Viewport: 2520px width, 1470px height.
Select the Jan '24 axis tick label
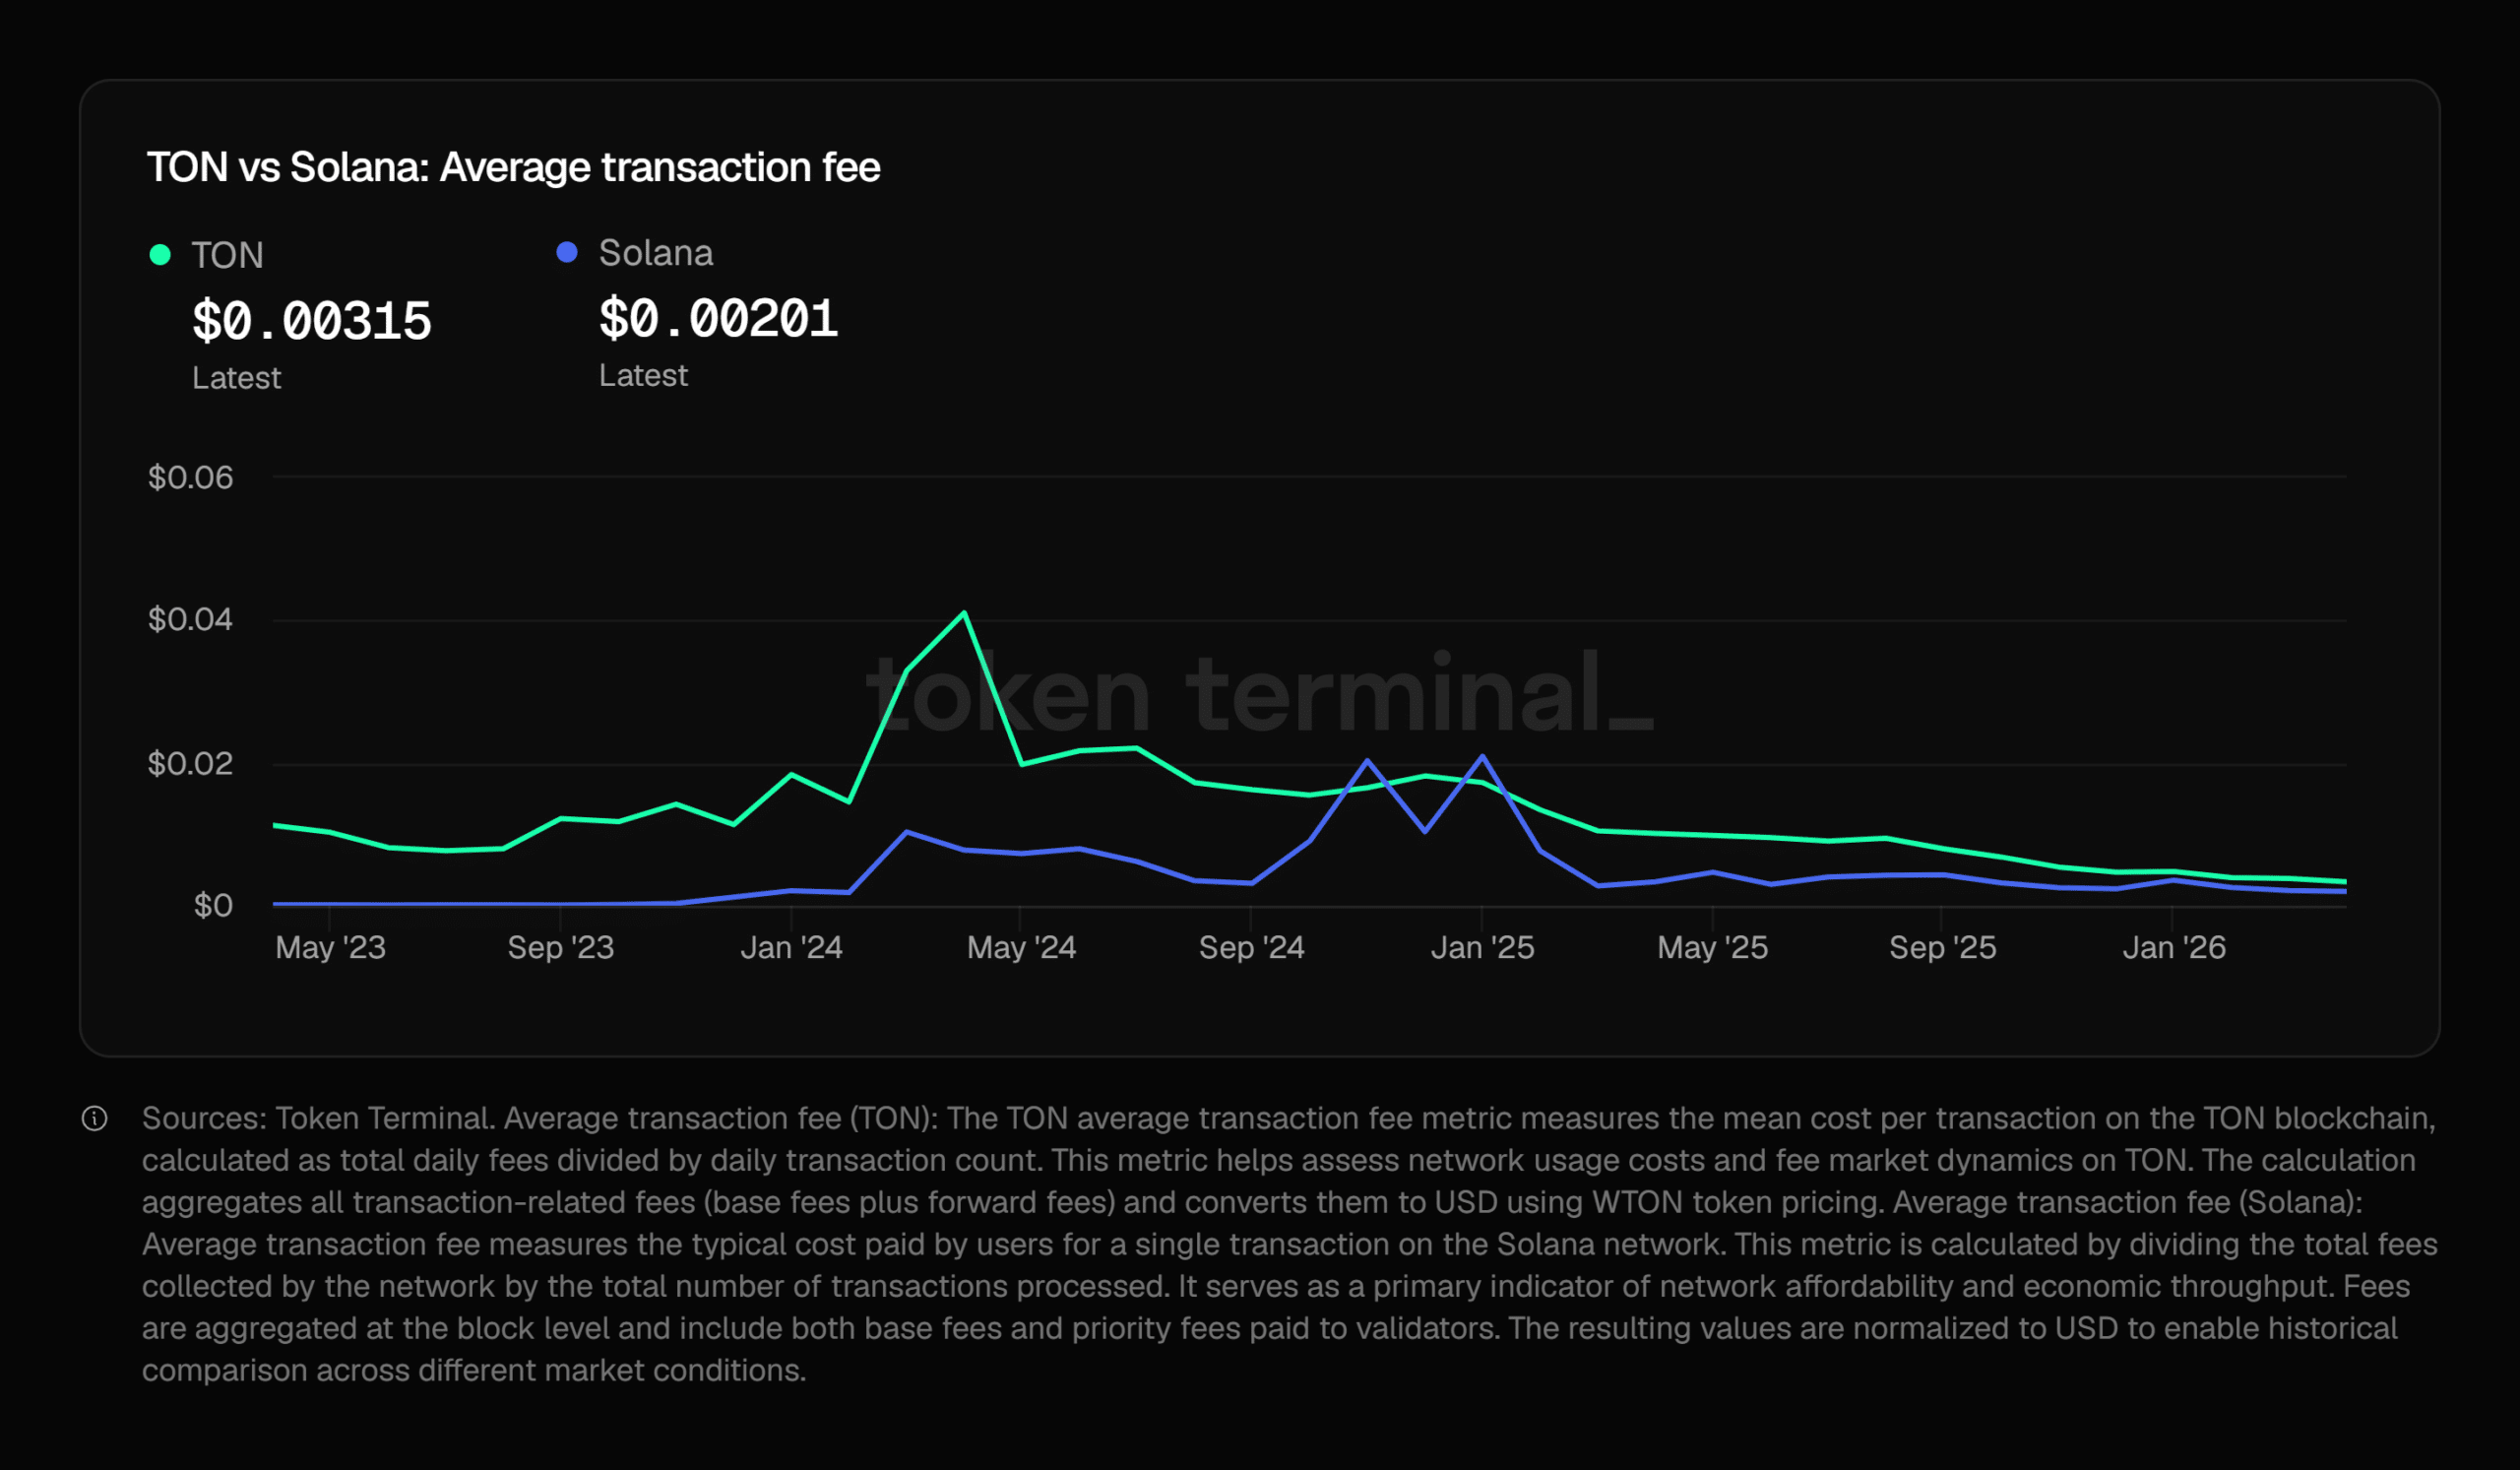[x=791, y=947]
